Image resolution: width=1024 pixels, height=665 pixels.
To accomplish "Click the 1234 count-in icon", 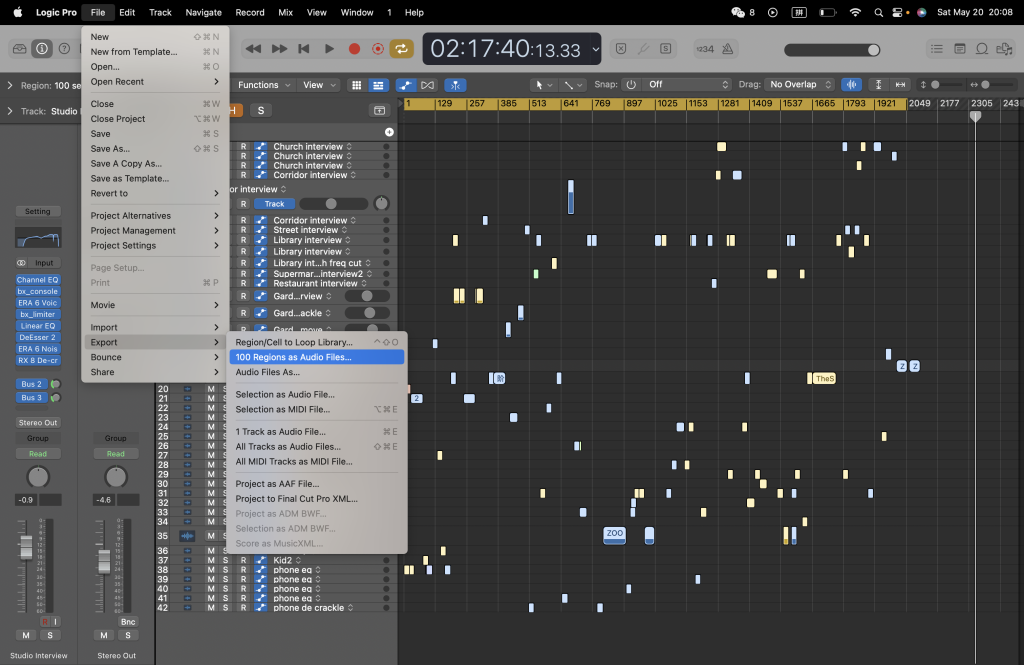I will click(x=705, y=49).
